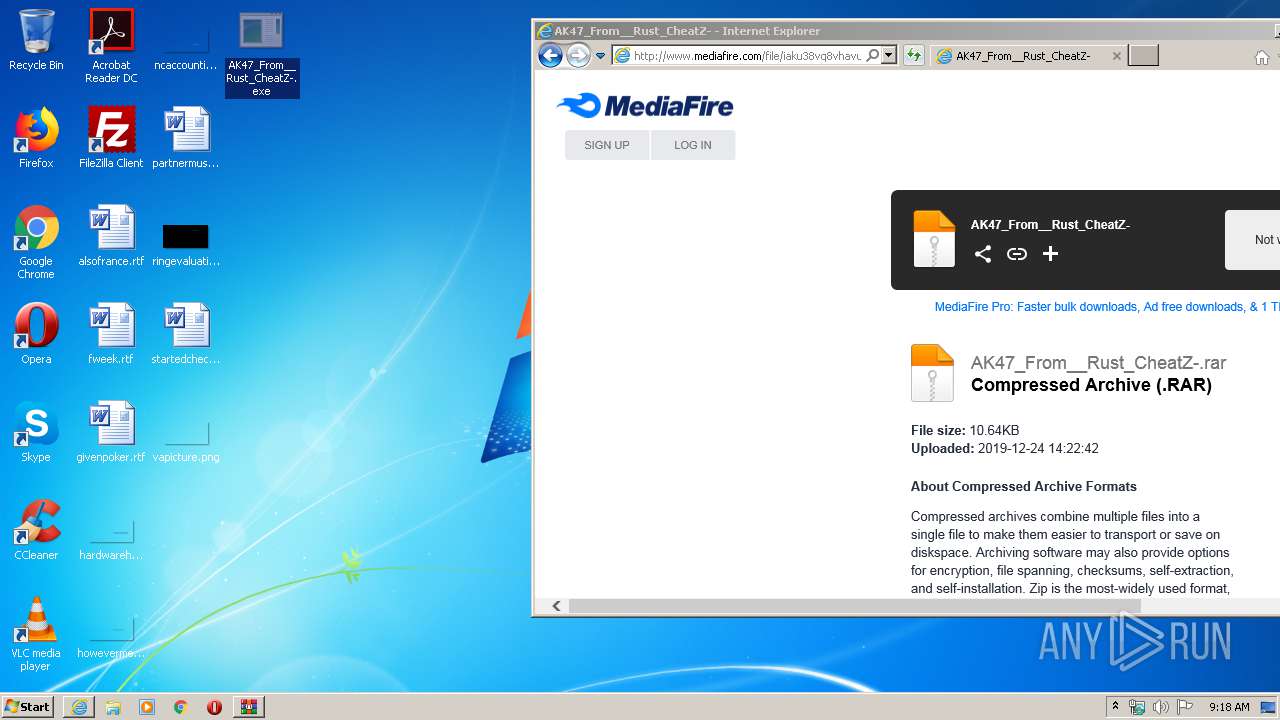Select the AK47_From__Rust_CheatZ-.exe desktop file

261,54
